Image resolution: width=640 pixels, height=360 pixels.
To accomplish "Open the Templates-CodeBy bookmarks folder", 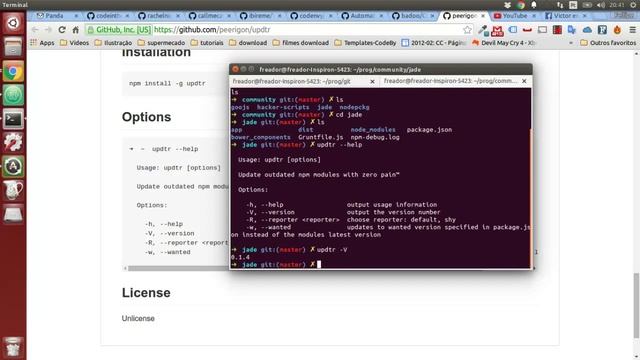I will 365,42.
